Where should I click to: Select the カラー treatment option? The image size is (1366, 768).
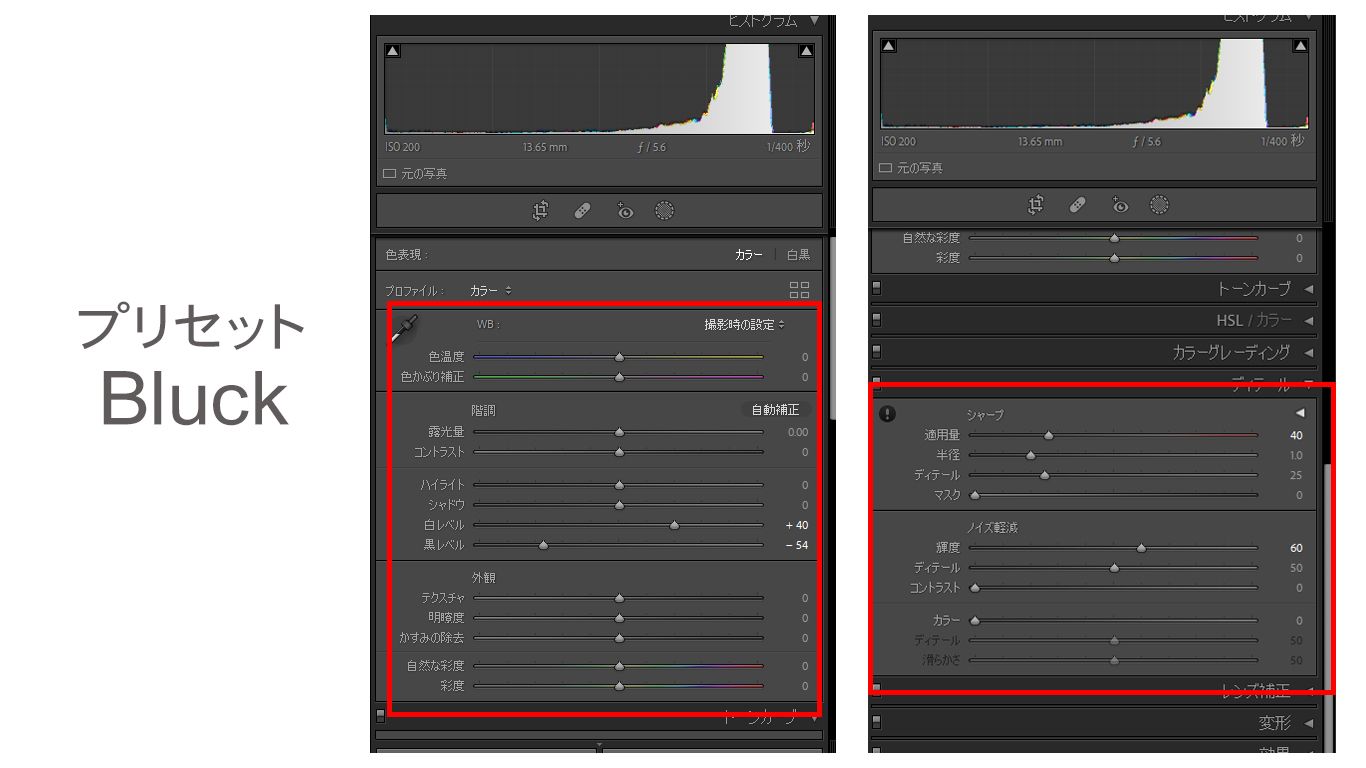pyautogui.click(x=748, y=255)
